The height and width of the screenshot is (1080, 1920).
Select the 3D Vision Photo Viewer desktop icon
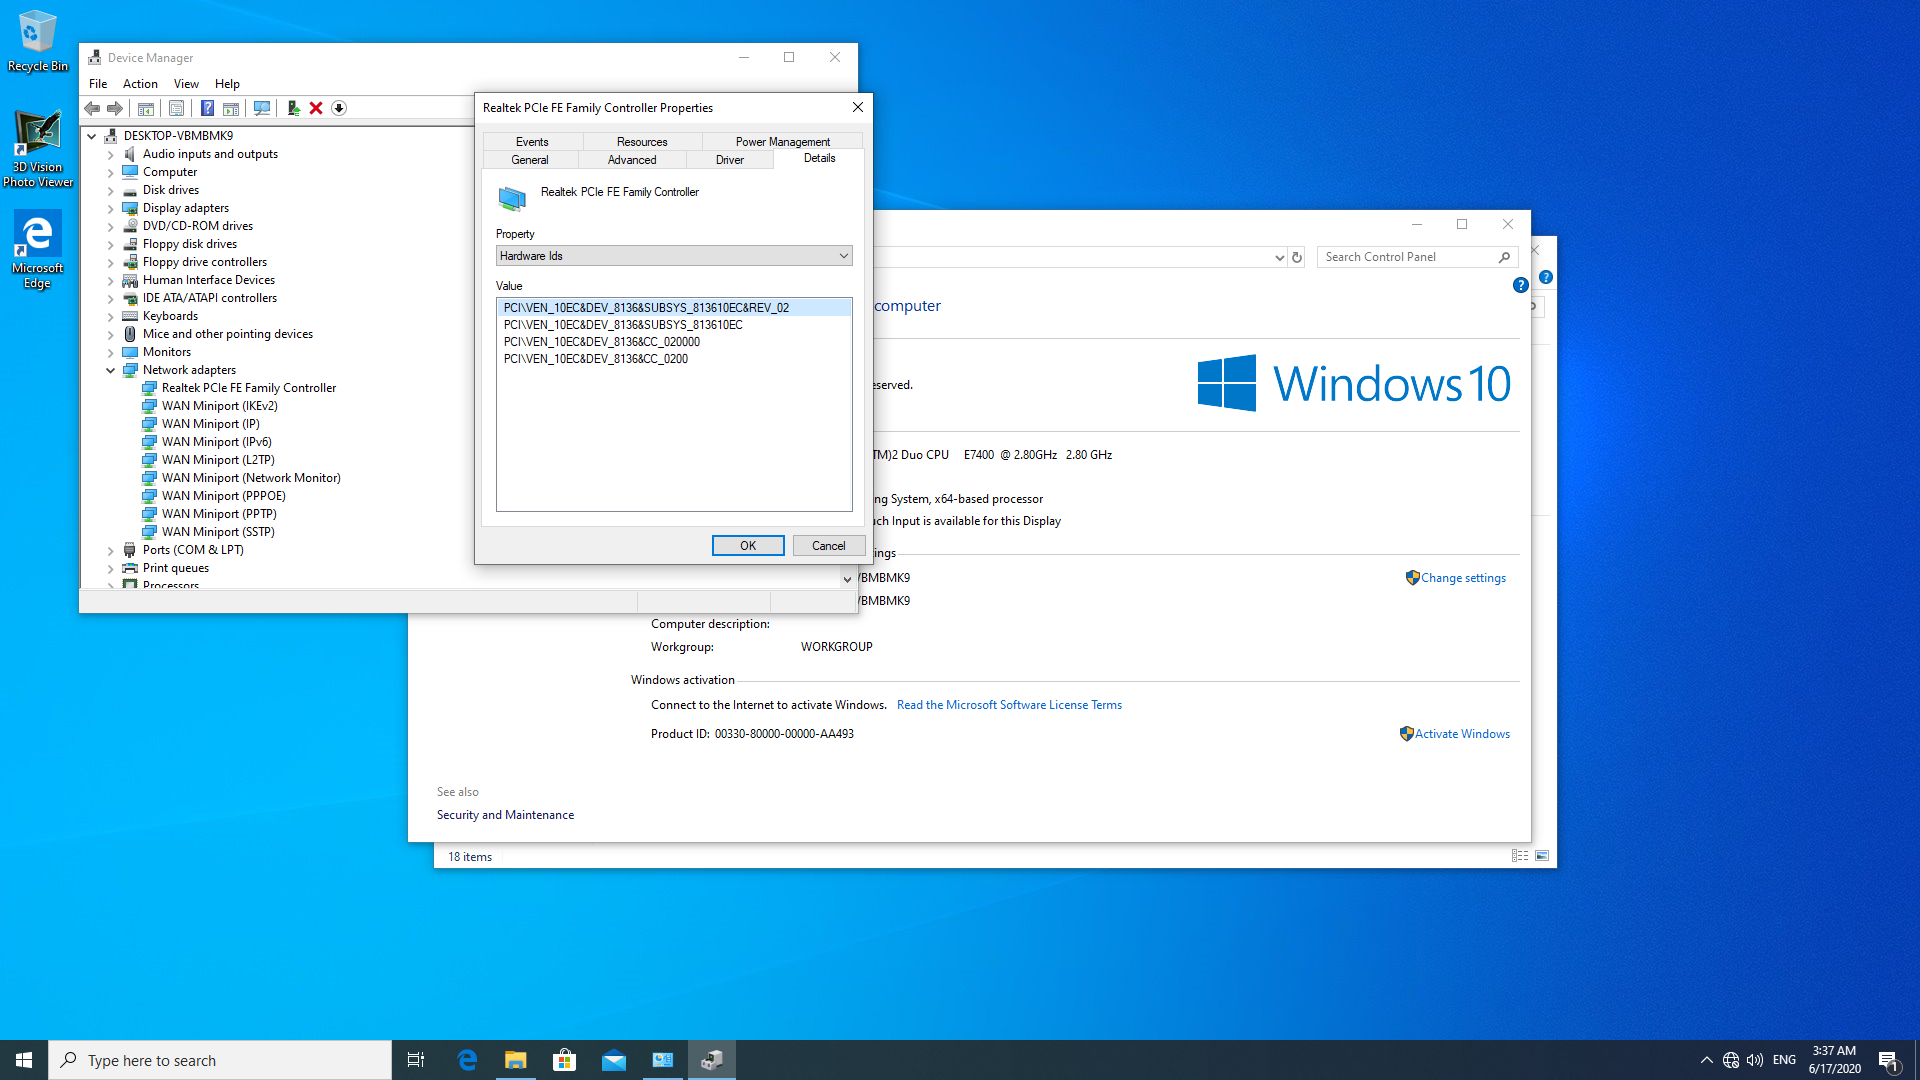pyautogui.click(x=38, y=148)
